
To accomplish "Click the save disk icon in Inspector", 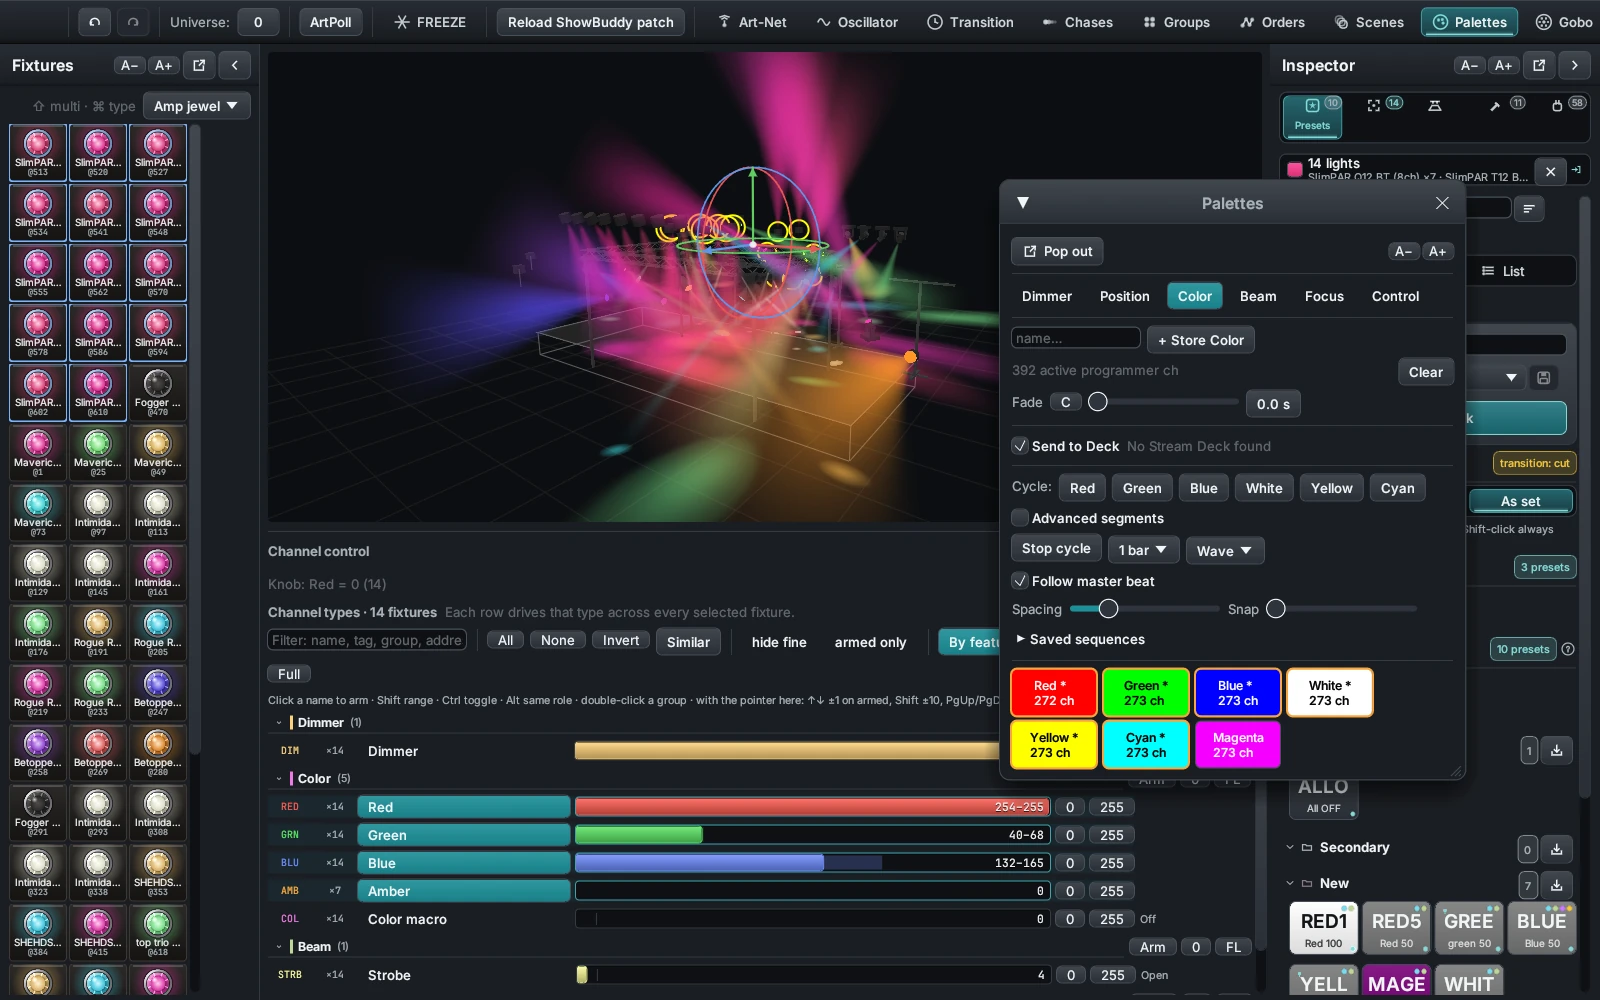I will 1544,377.
